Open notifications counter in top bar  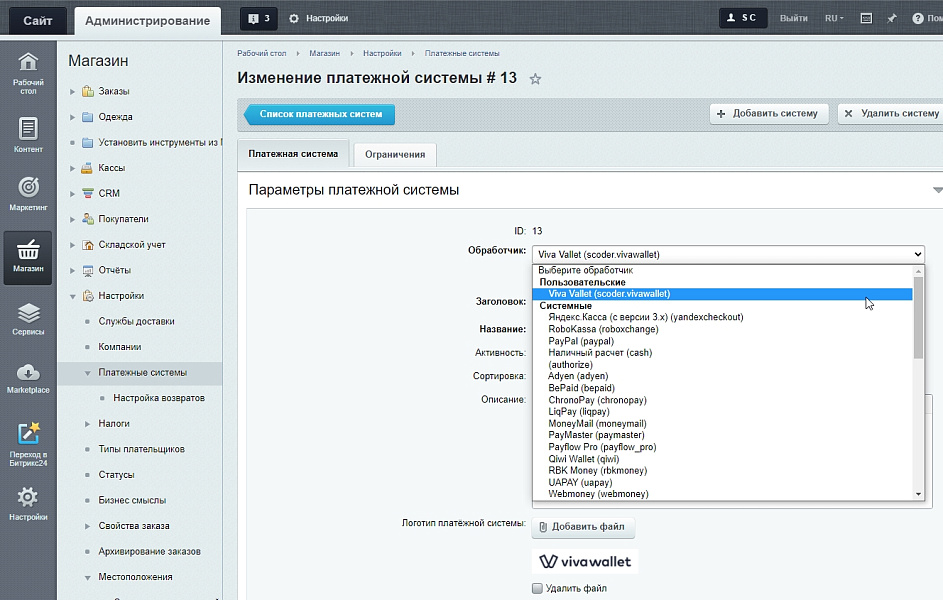[x=258, y=18]
